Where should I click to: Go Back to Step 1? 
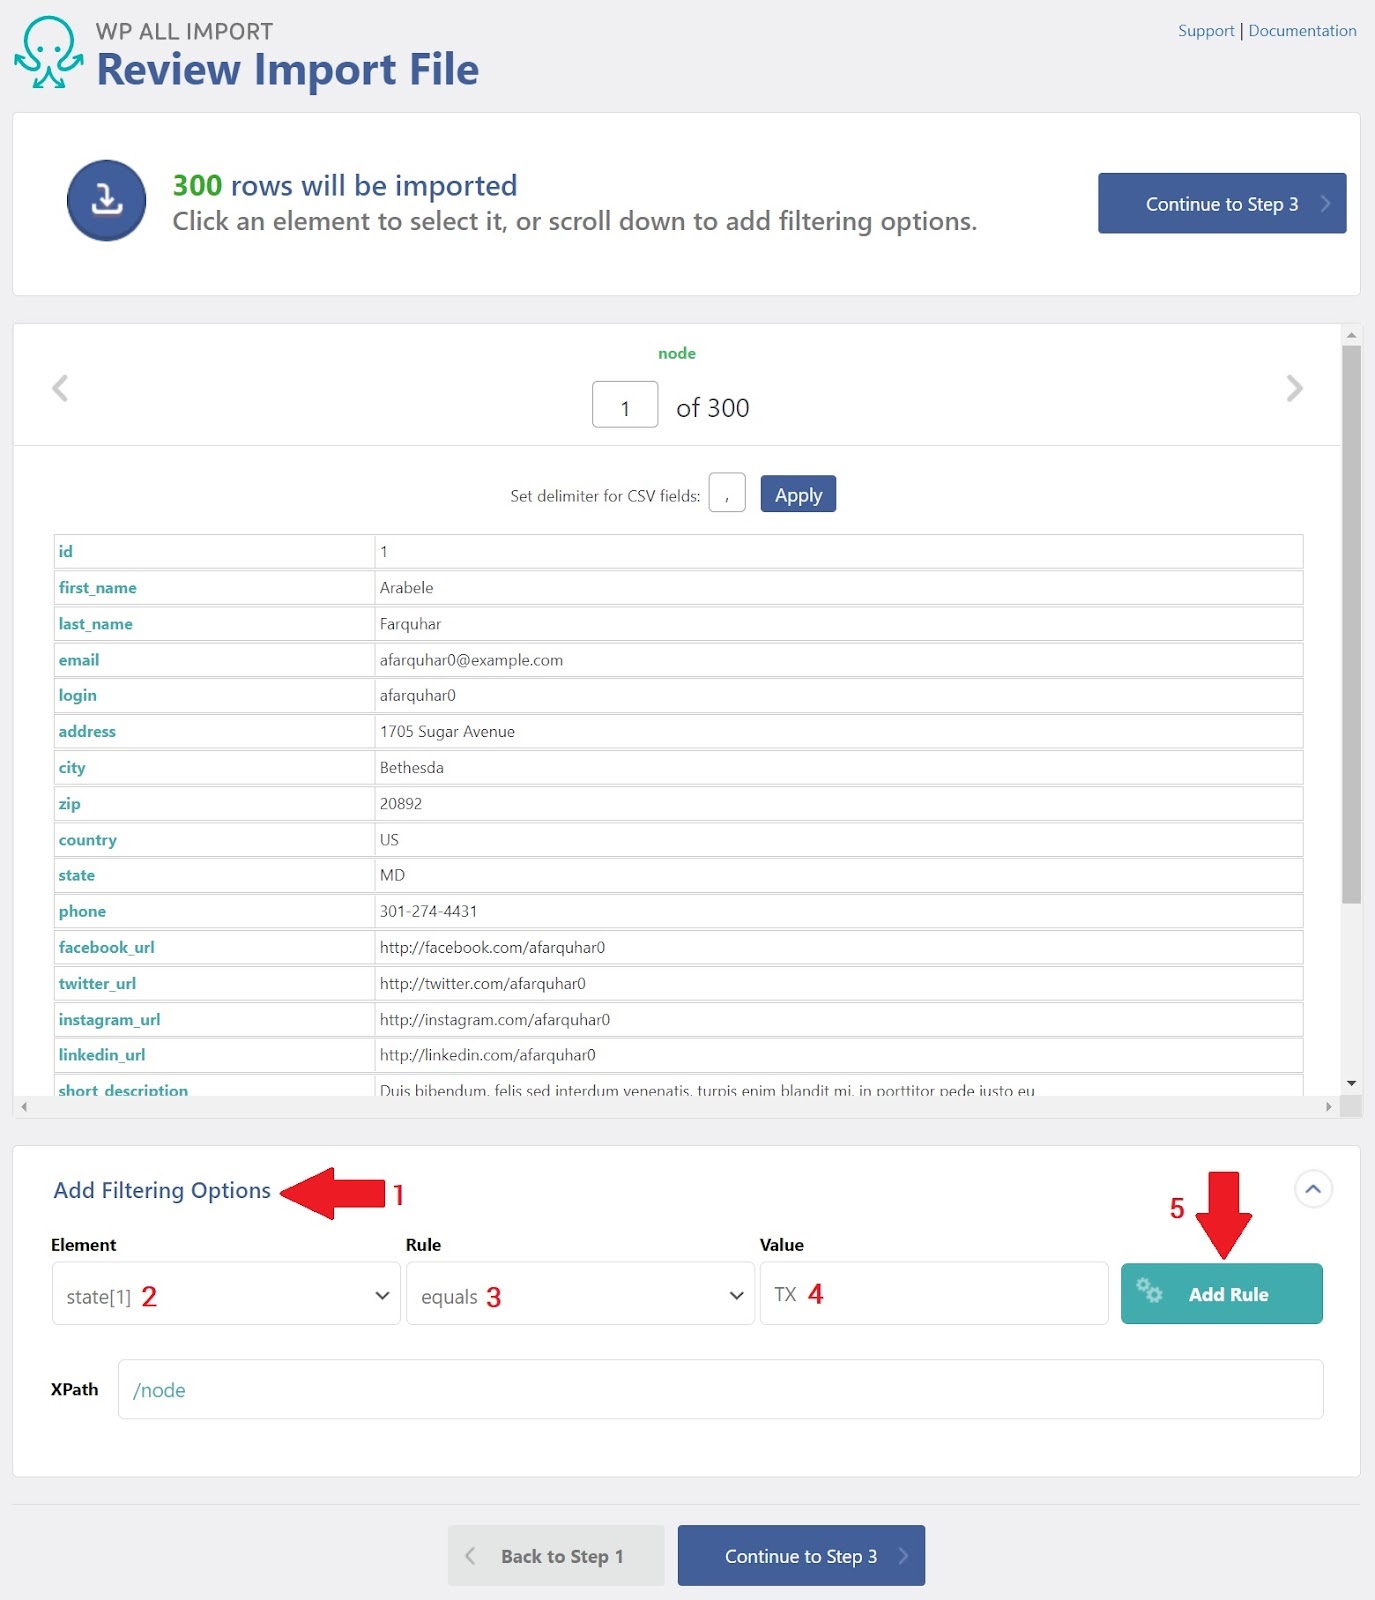pyautogui.click(x=556, y=1555)
